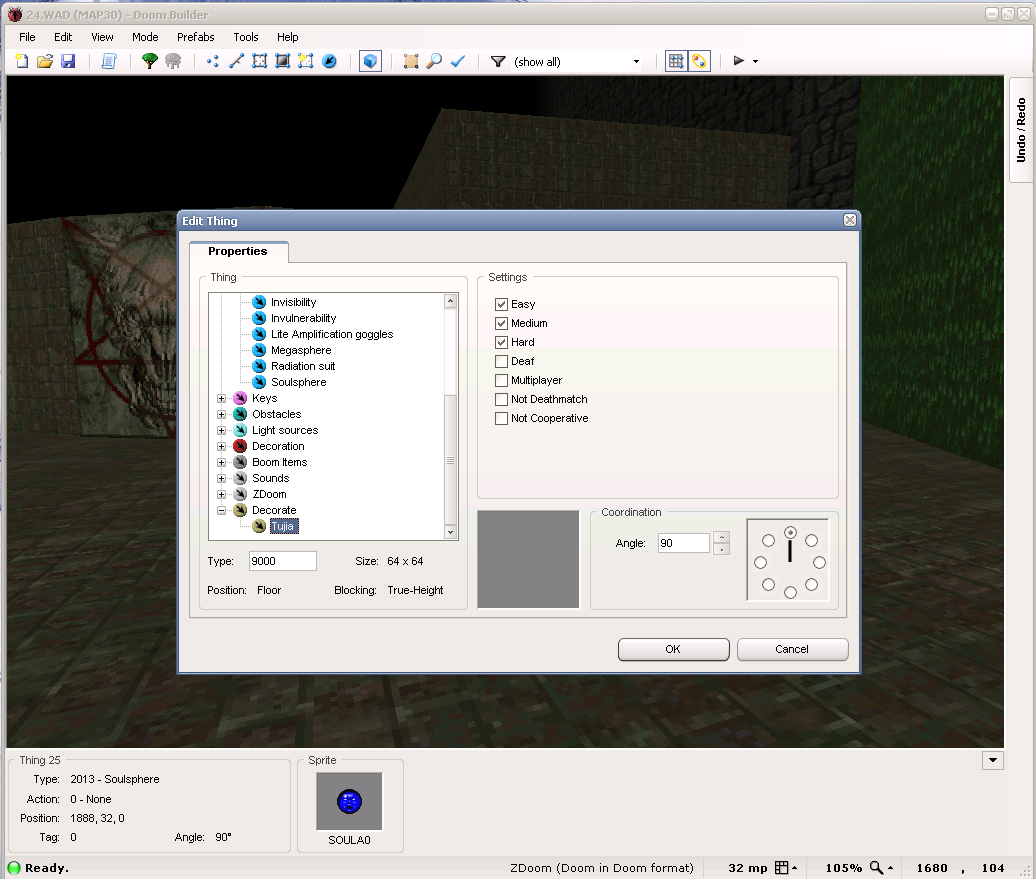Check the Not Cooperative option
The height and width of the screenshot is (879, 1036).
[x=501, y=418]
